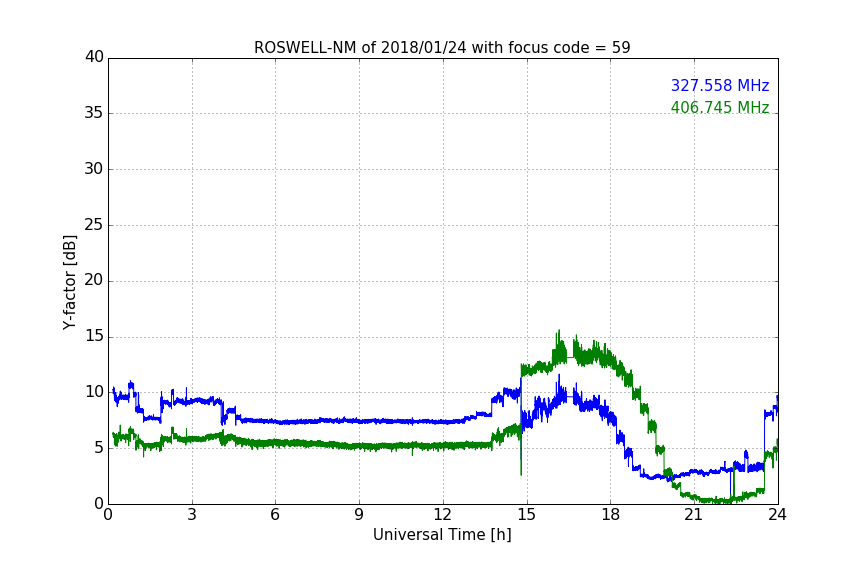
Task: Select the green 406.745 MHz legend label
Action: [x=720, y=107]
